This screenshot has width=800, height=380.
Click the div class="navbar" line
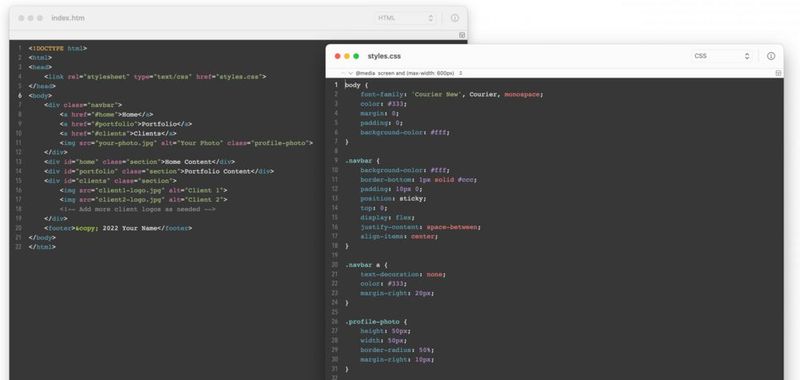click(x=83, y=105)
